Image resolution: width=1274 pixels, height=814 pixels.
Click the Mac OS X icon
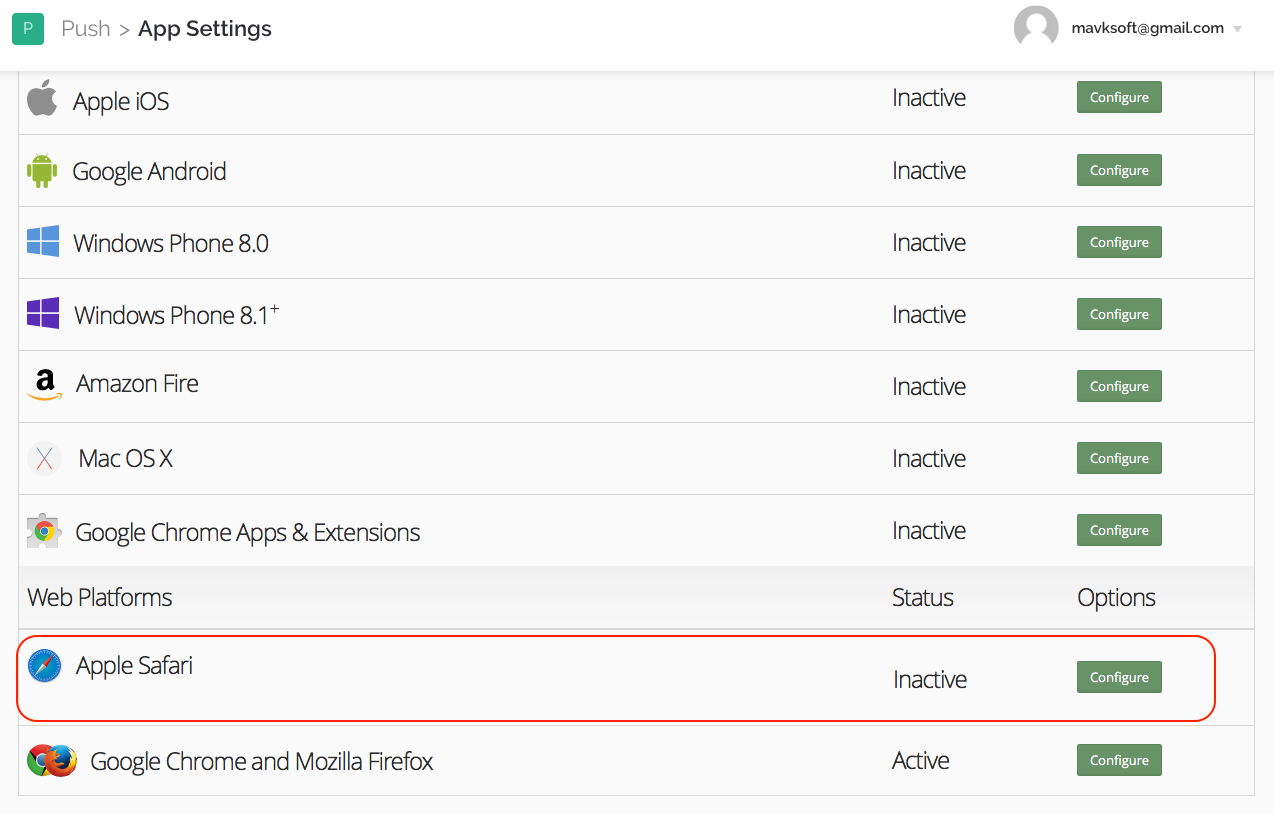(45, 458)
